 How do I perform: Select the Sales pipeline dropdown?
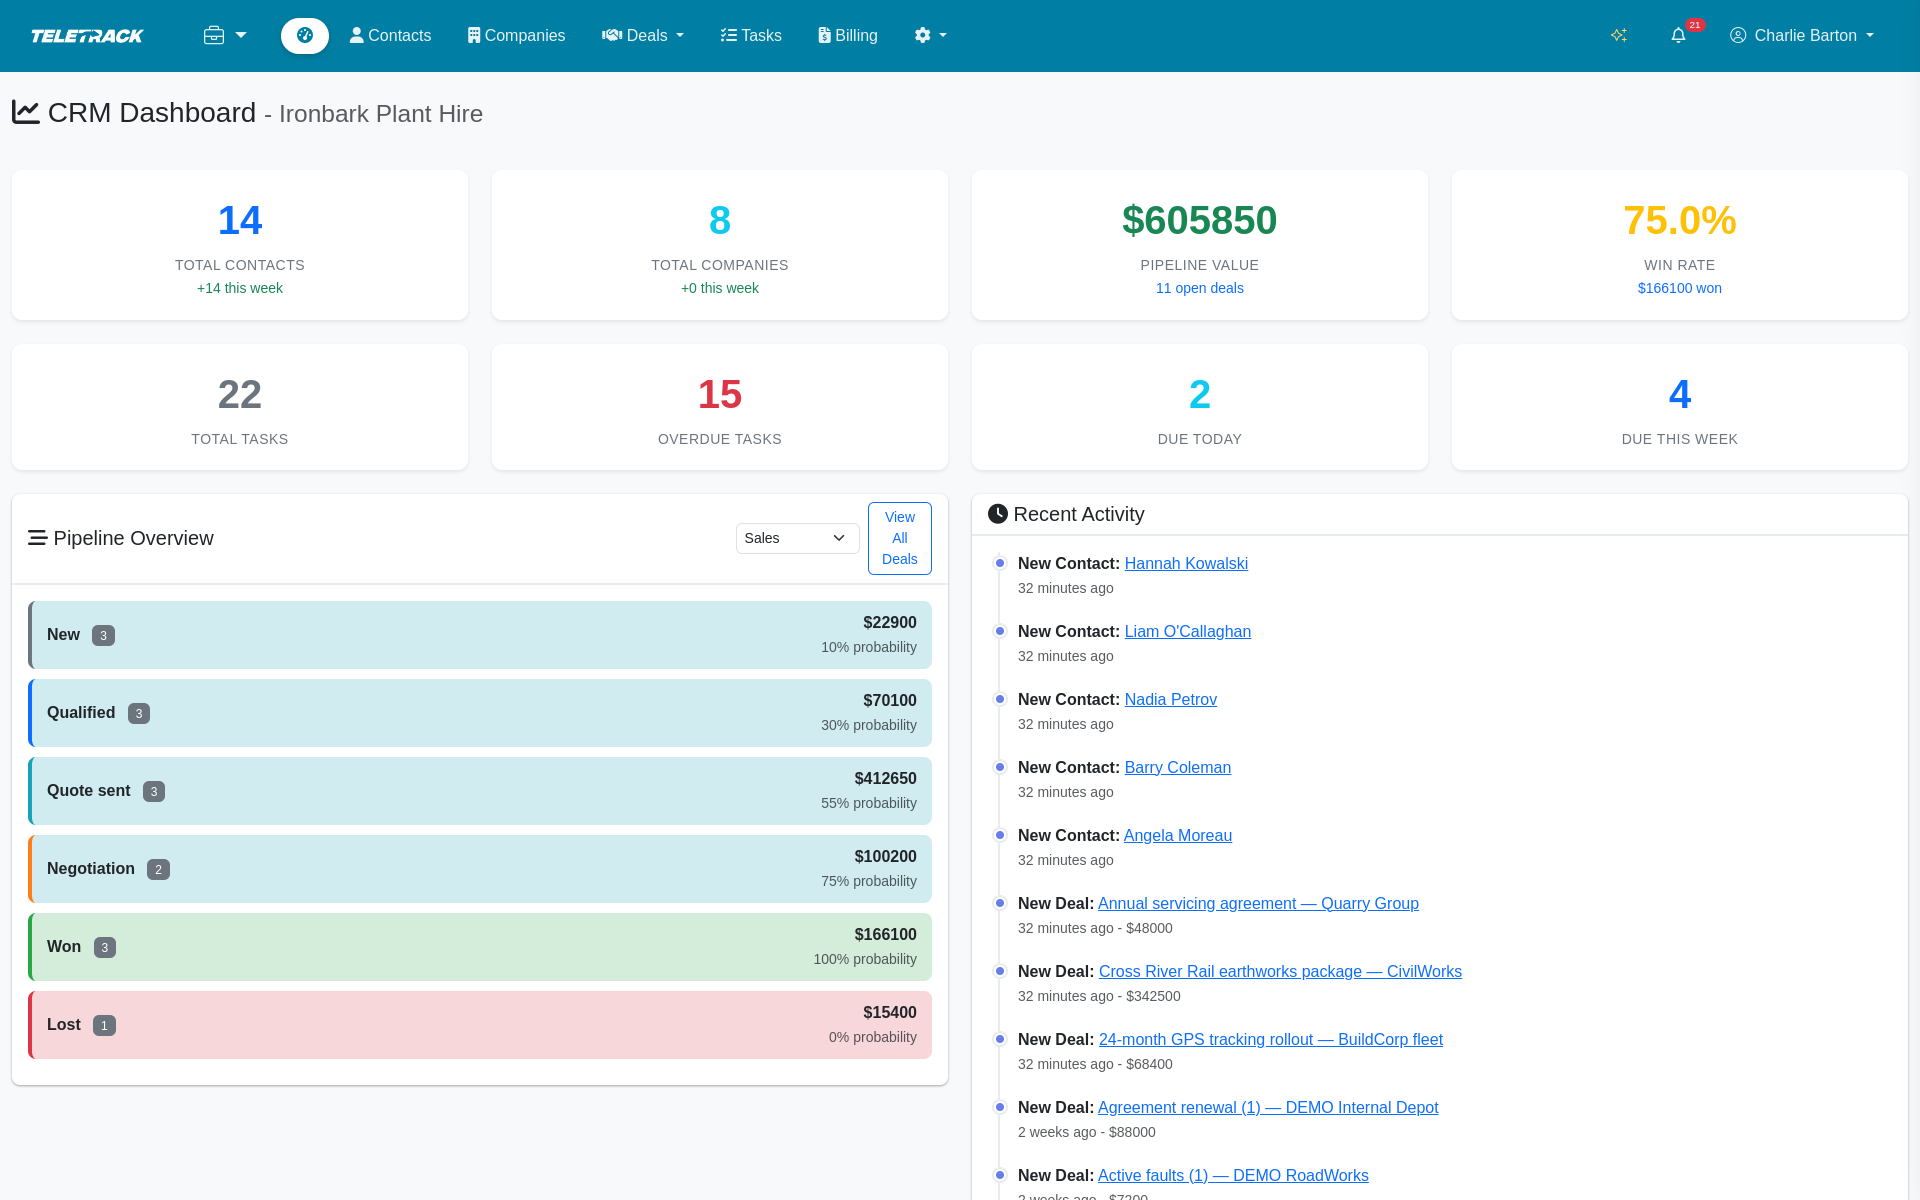pos(797,538)
